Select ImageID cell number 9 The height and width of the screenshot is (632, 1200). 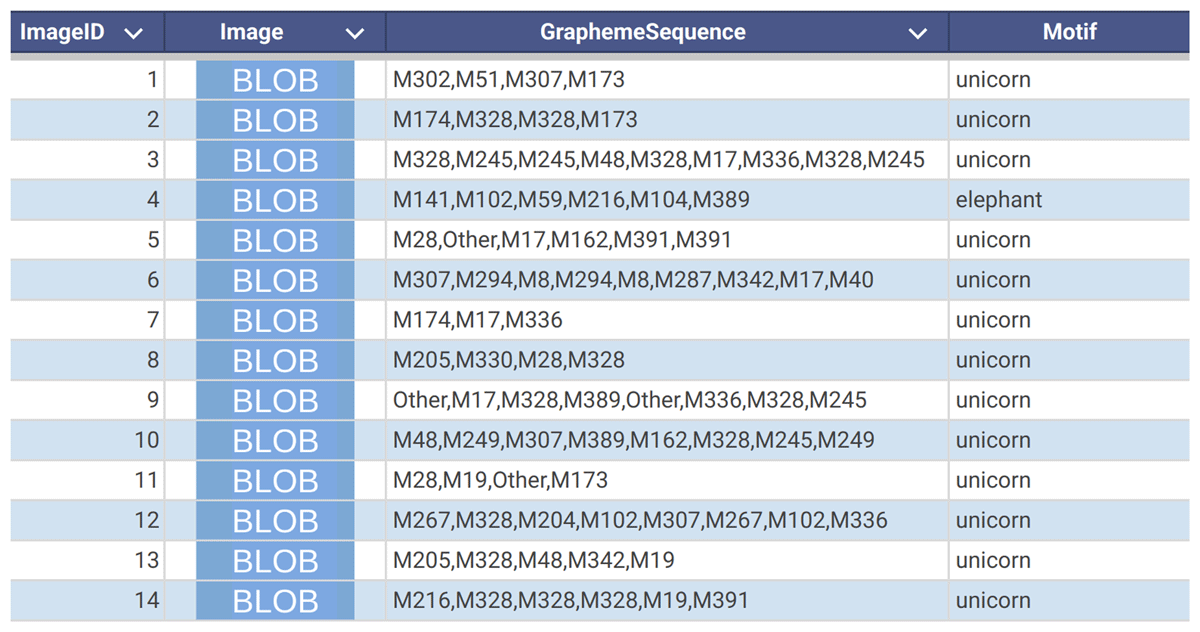[x=88, y=400]
